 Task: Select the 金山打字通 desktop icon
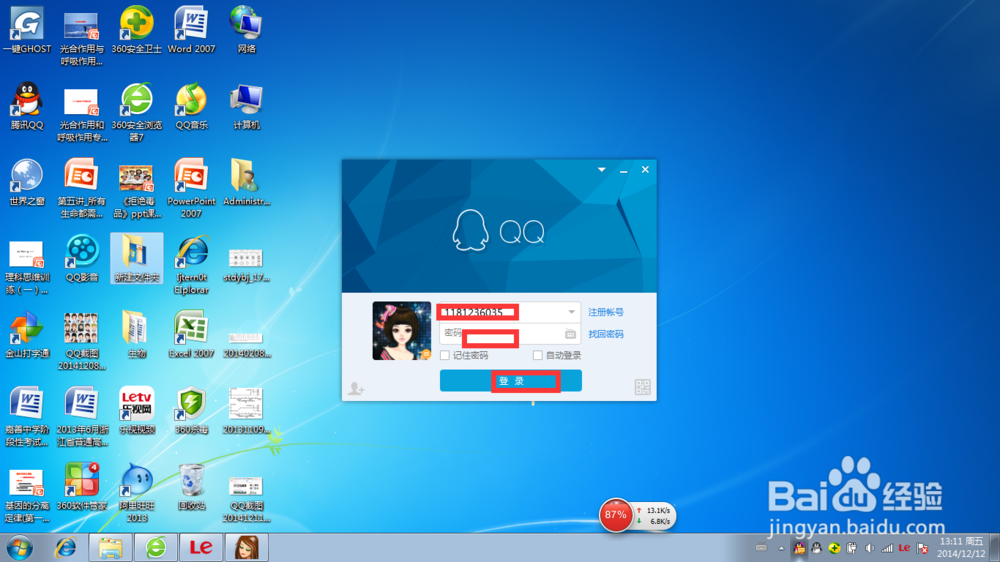coord(27,334)
